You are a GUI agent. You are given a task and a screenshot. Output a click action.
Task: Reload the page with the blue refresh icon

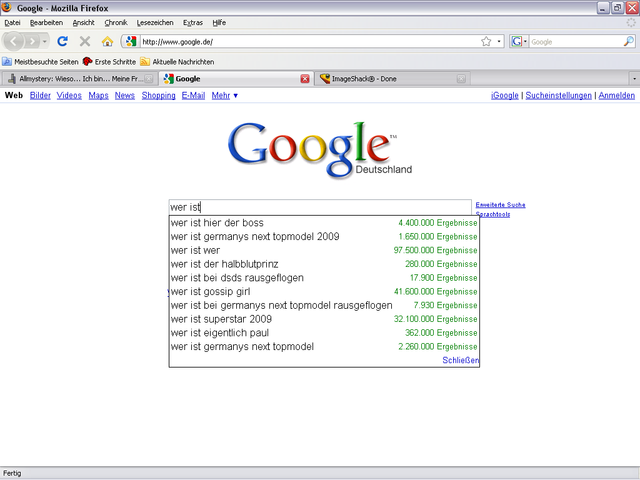tap(62, 41)
